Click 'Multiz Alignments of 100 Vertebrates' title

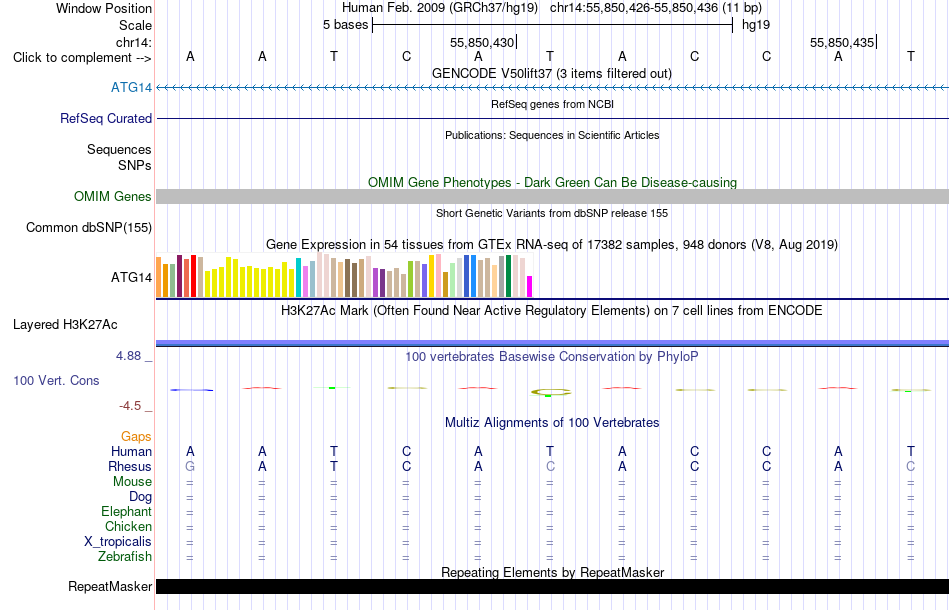pos(552,423)
